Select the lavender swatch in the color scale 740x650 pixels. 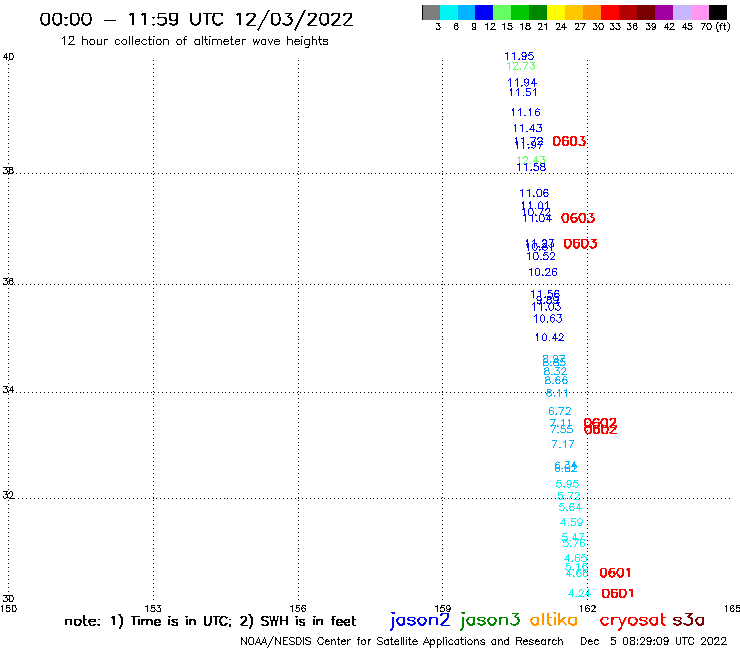point(682,12)
